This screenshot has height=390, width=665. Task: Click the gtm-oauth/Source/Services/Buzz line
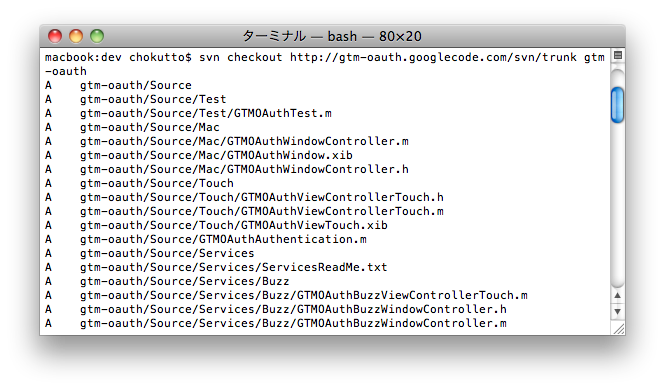coord(167,281)
